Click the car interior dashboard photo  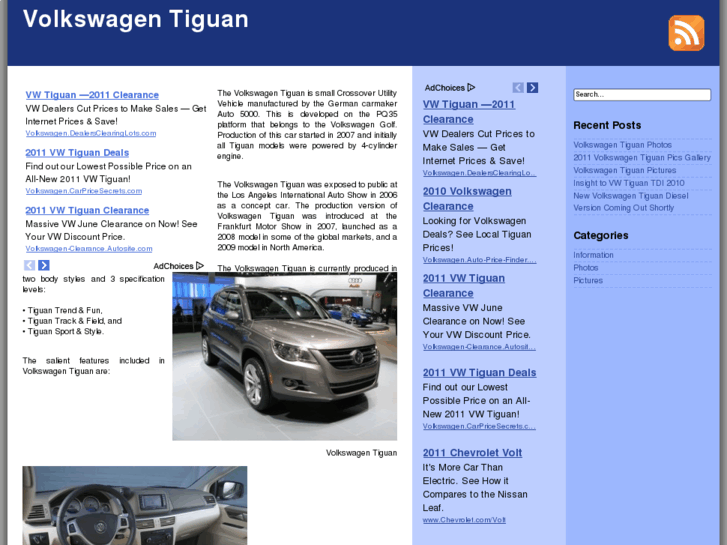coord(135,505)
